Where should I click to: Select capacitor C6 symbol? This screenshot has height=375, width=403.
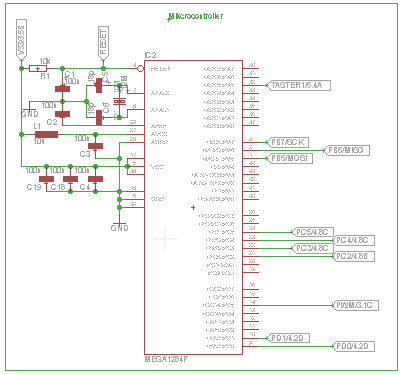point(99,117)
